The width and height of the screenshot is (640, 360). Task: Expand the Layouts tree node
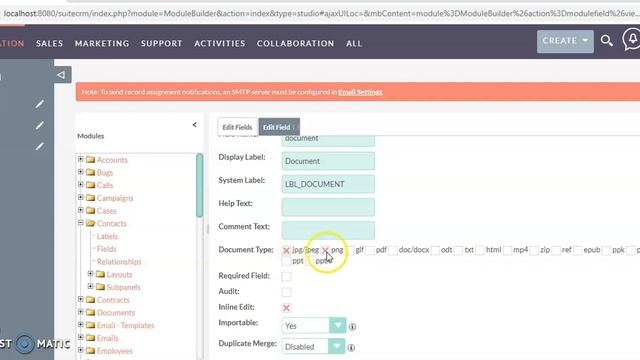(x=90, y=273)
